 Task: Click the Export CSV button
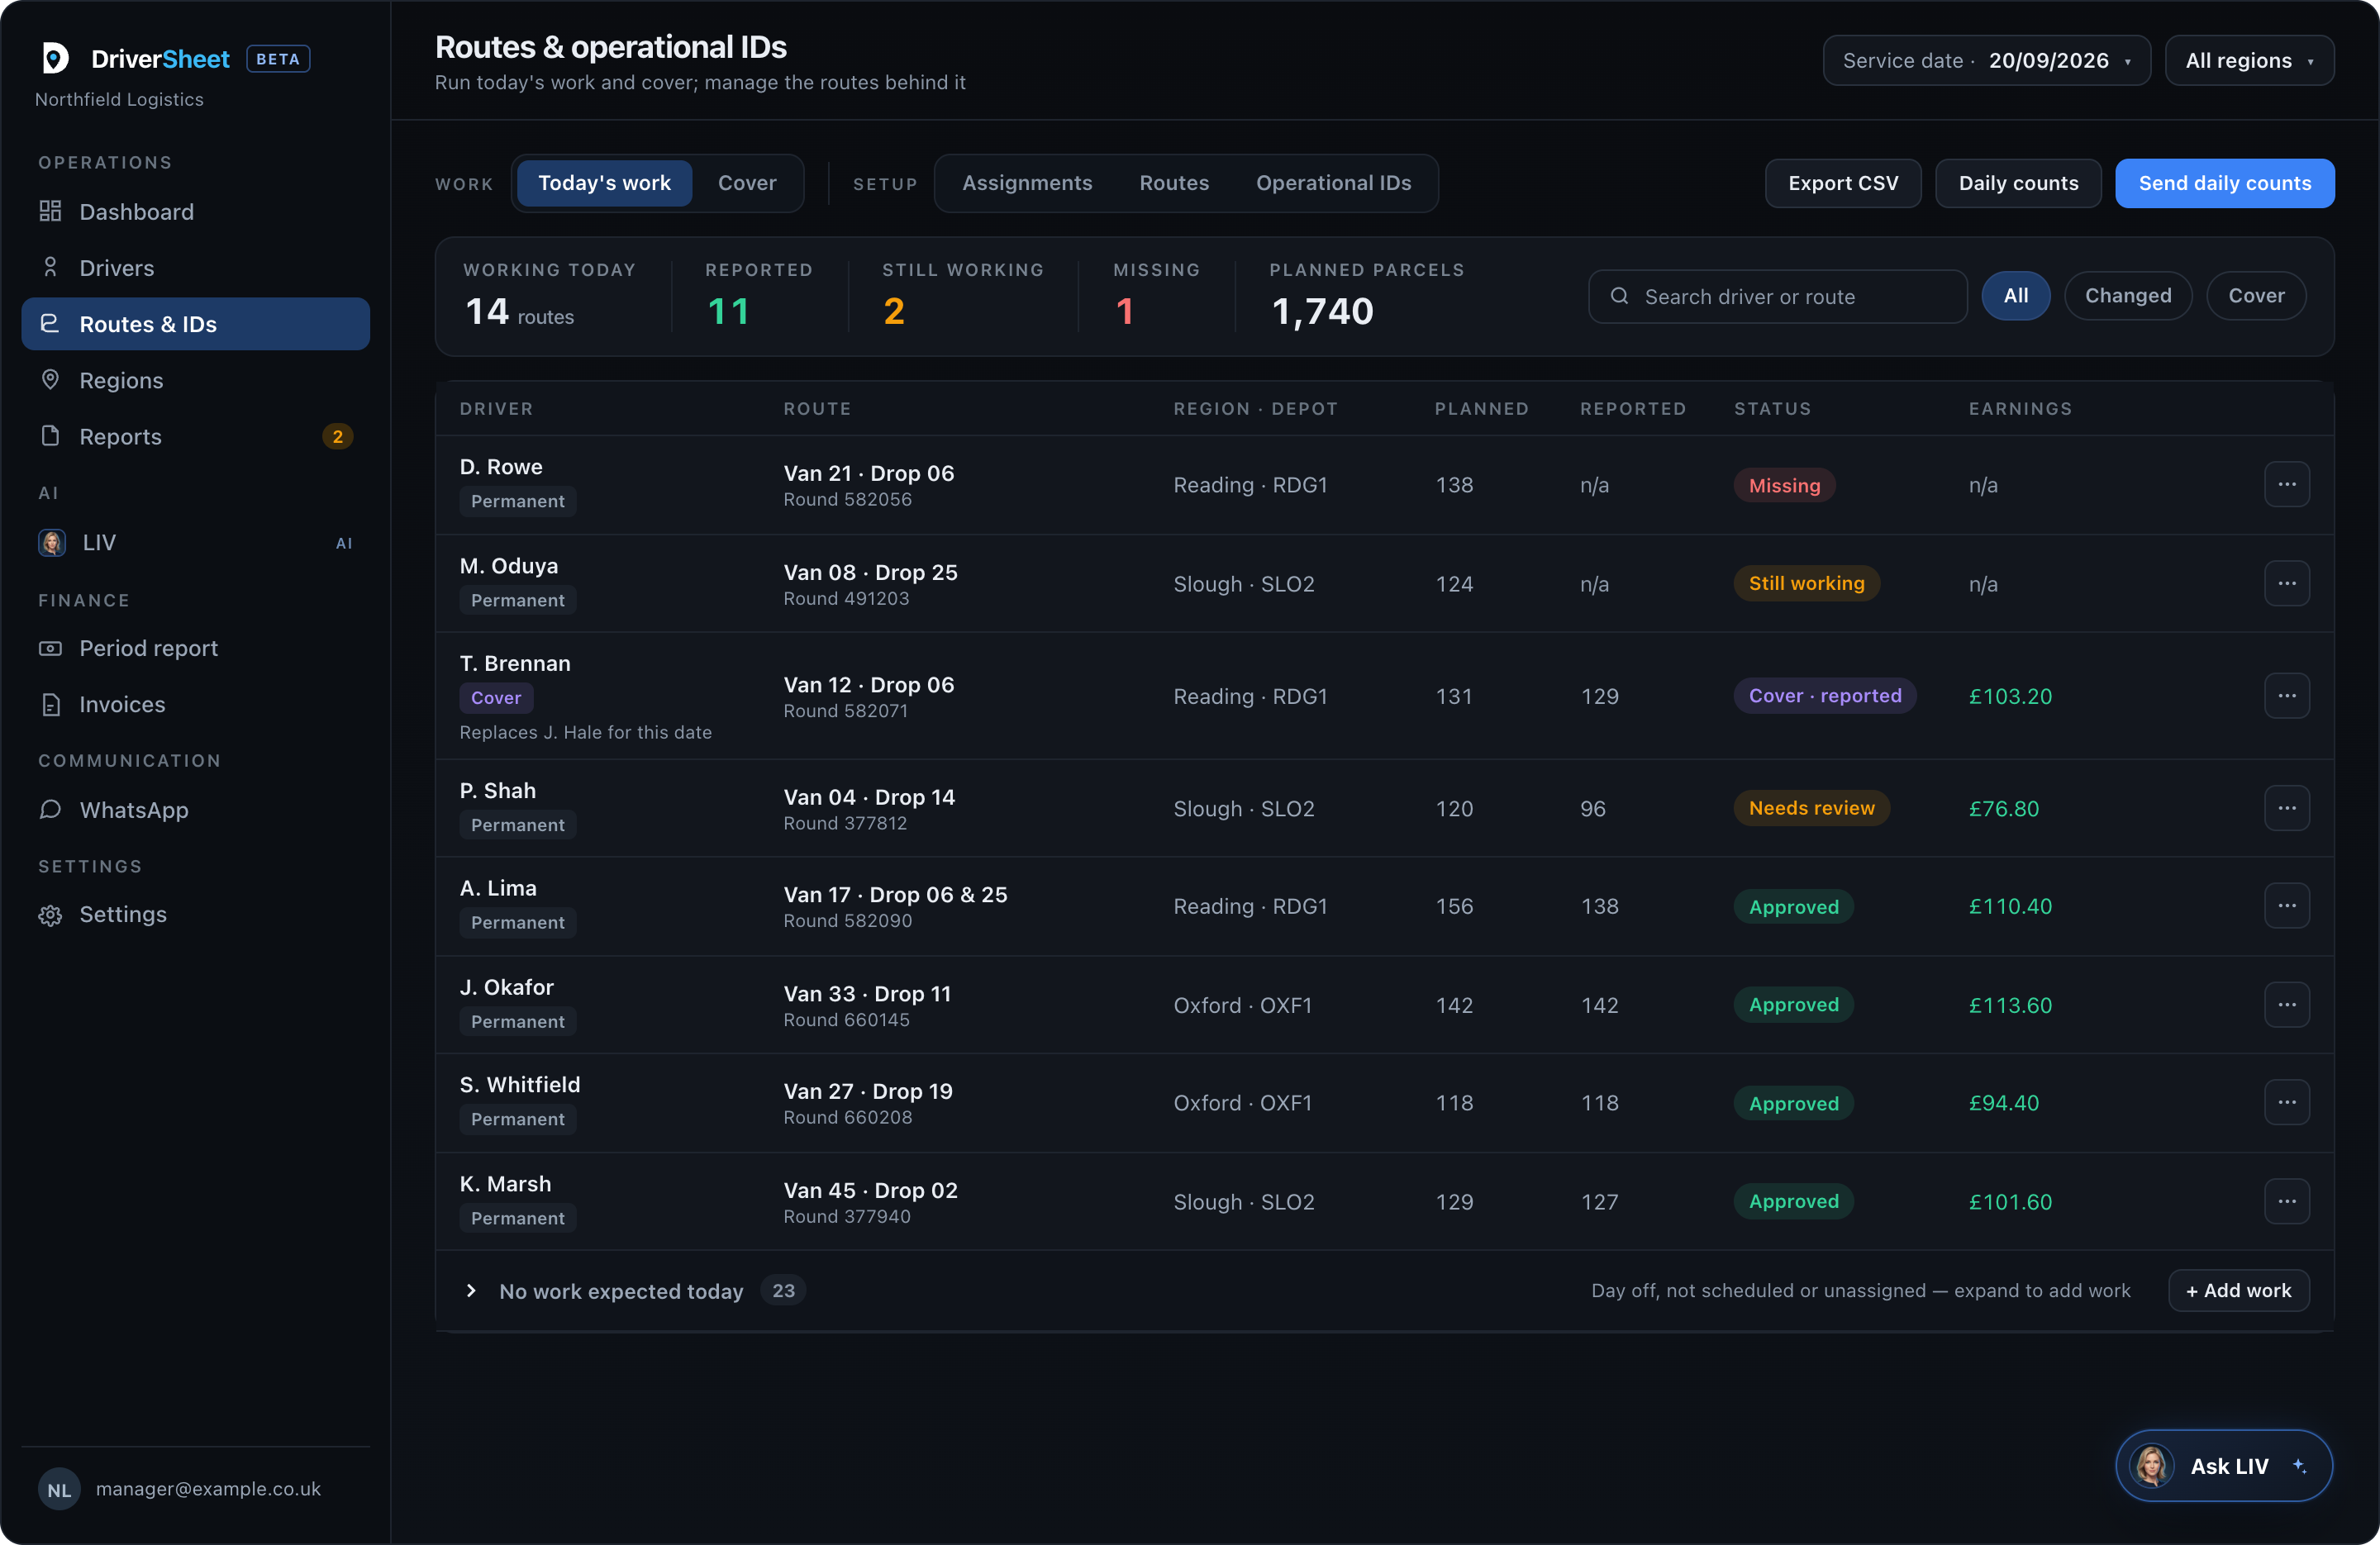pyautogui.click(x=1842, y=184)
